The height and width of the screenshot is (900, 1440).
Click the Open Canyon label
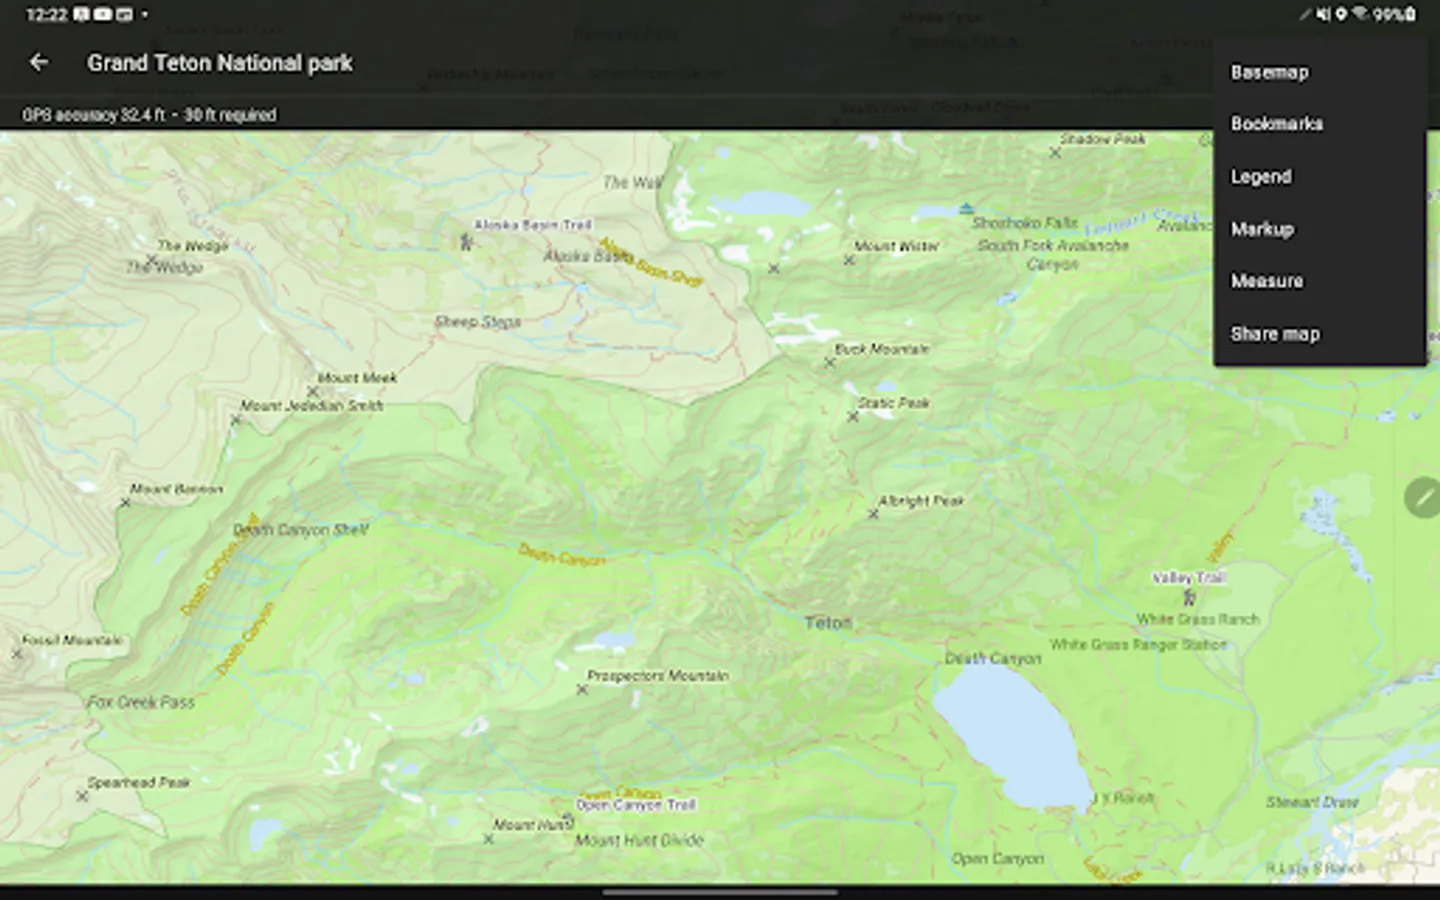click(998, 858)
